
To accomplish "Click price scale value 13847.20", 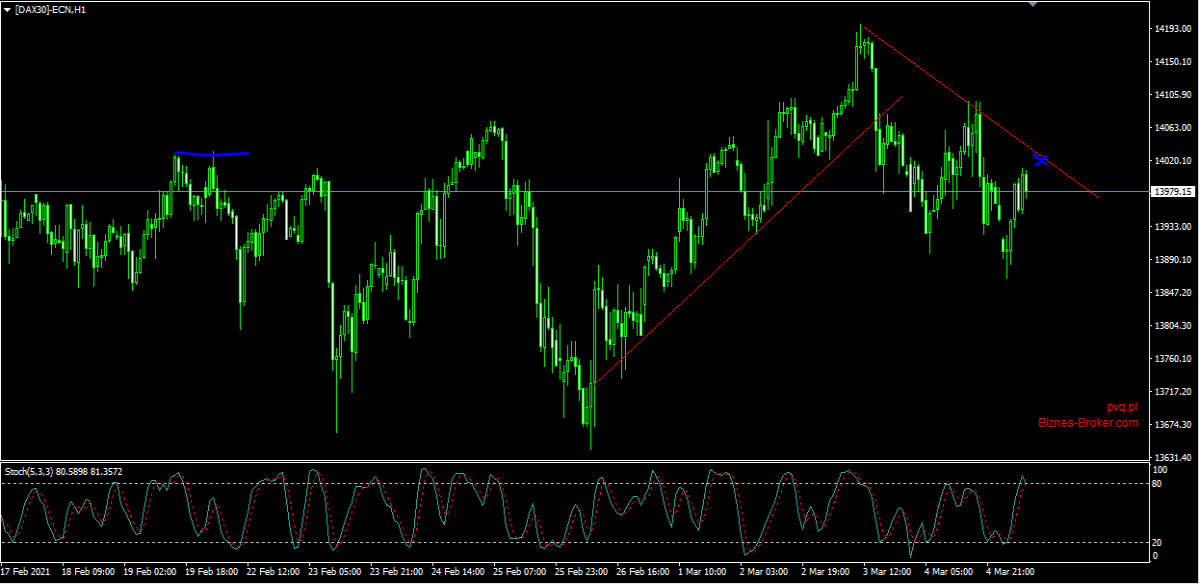I will point(1173,293).
